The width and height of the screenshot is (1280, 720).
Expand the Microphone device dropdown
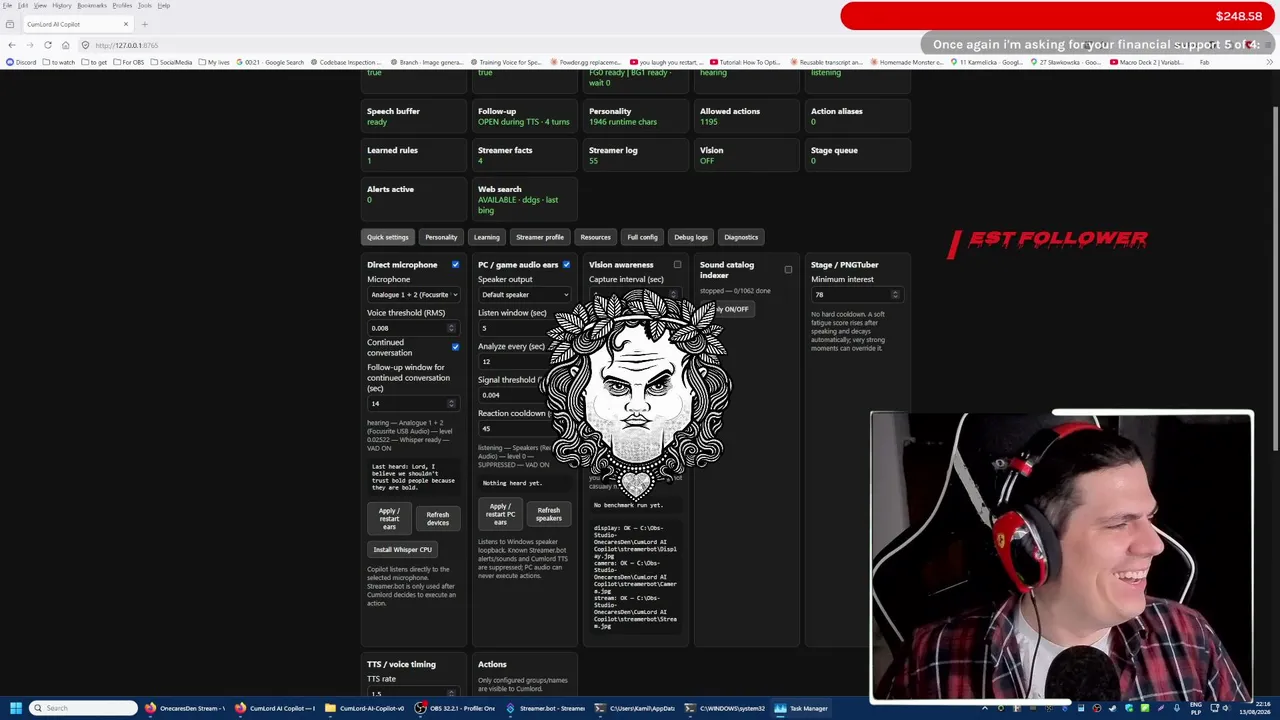pyautogui.click(x=413, y=295)
